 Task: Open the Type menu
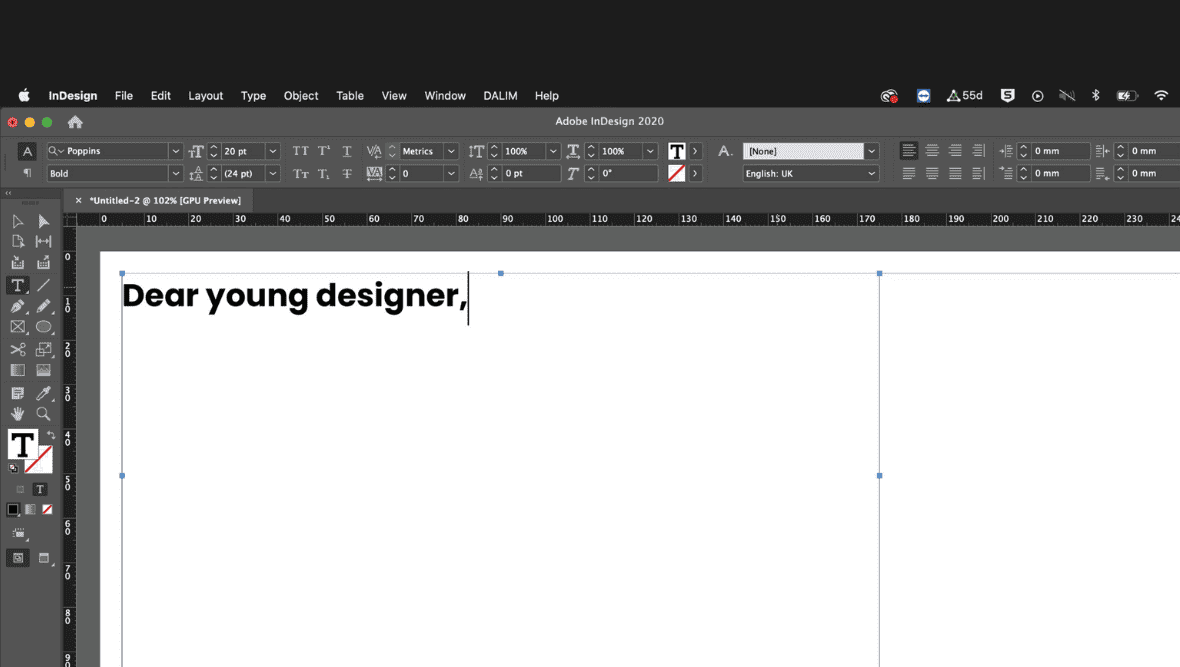pyautogui.click(x=253, y=95)
